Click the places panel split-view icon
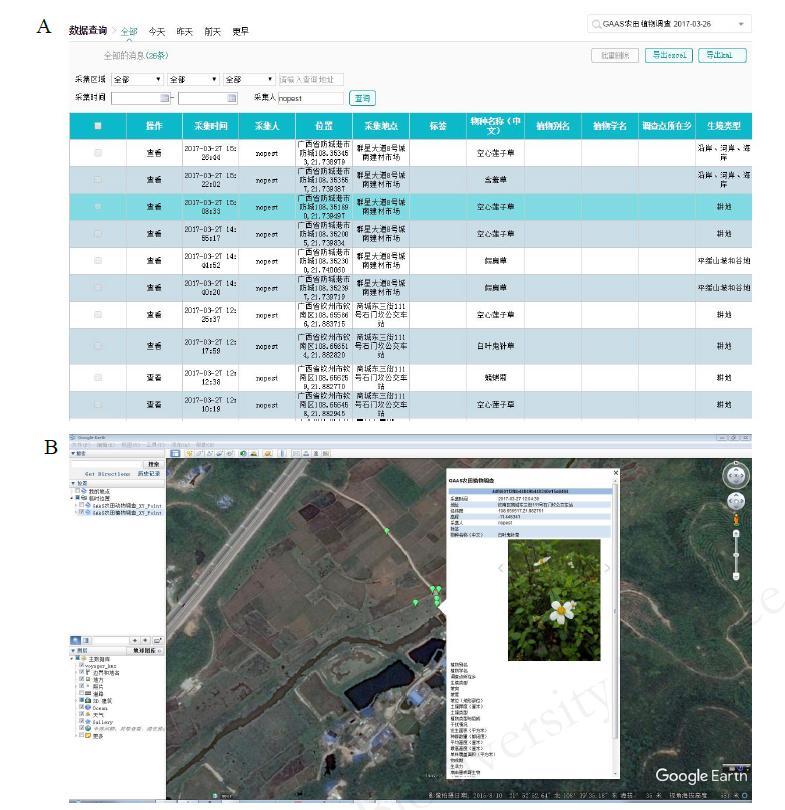The width and height of the screenshot is (785, 810). [86, 640]
